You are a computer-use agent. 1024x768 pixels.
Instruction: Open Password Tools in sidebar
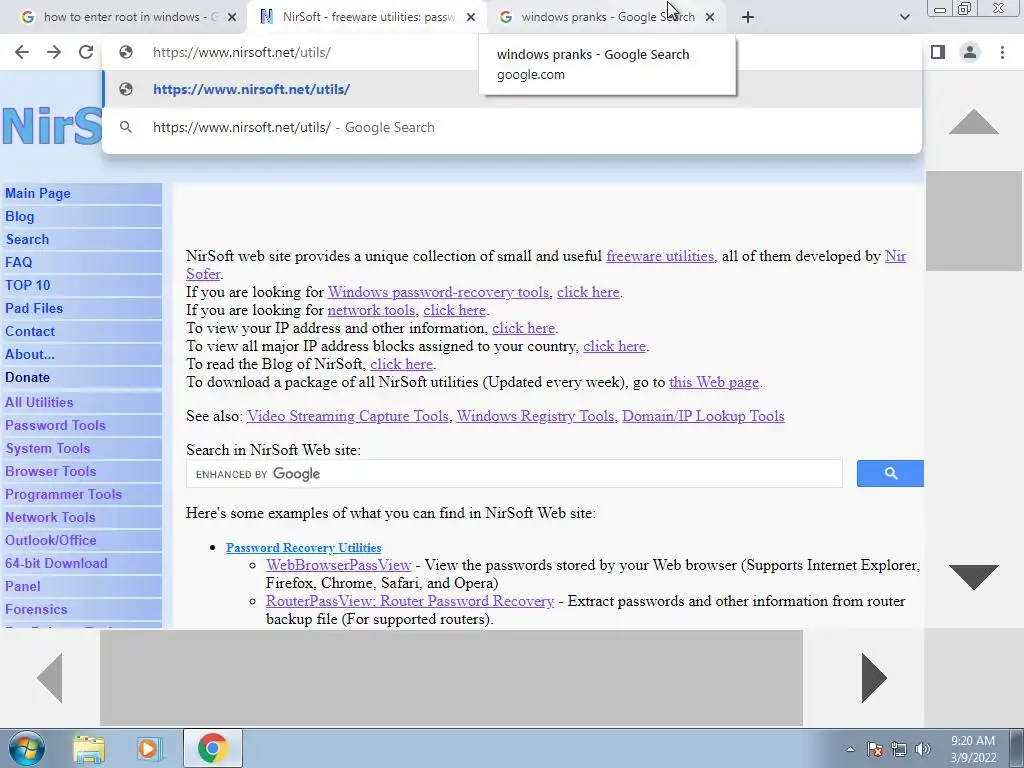pos(56,425)
